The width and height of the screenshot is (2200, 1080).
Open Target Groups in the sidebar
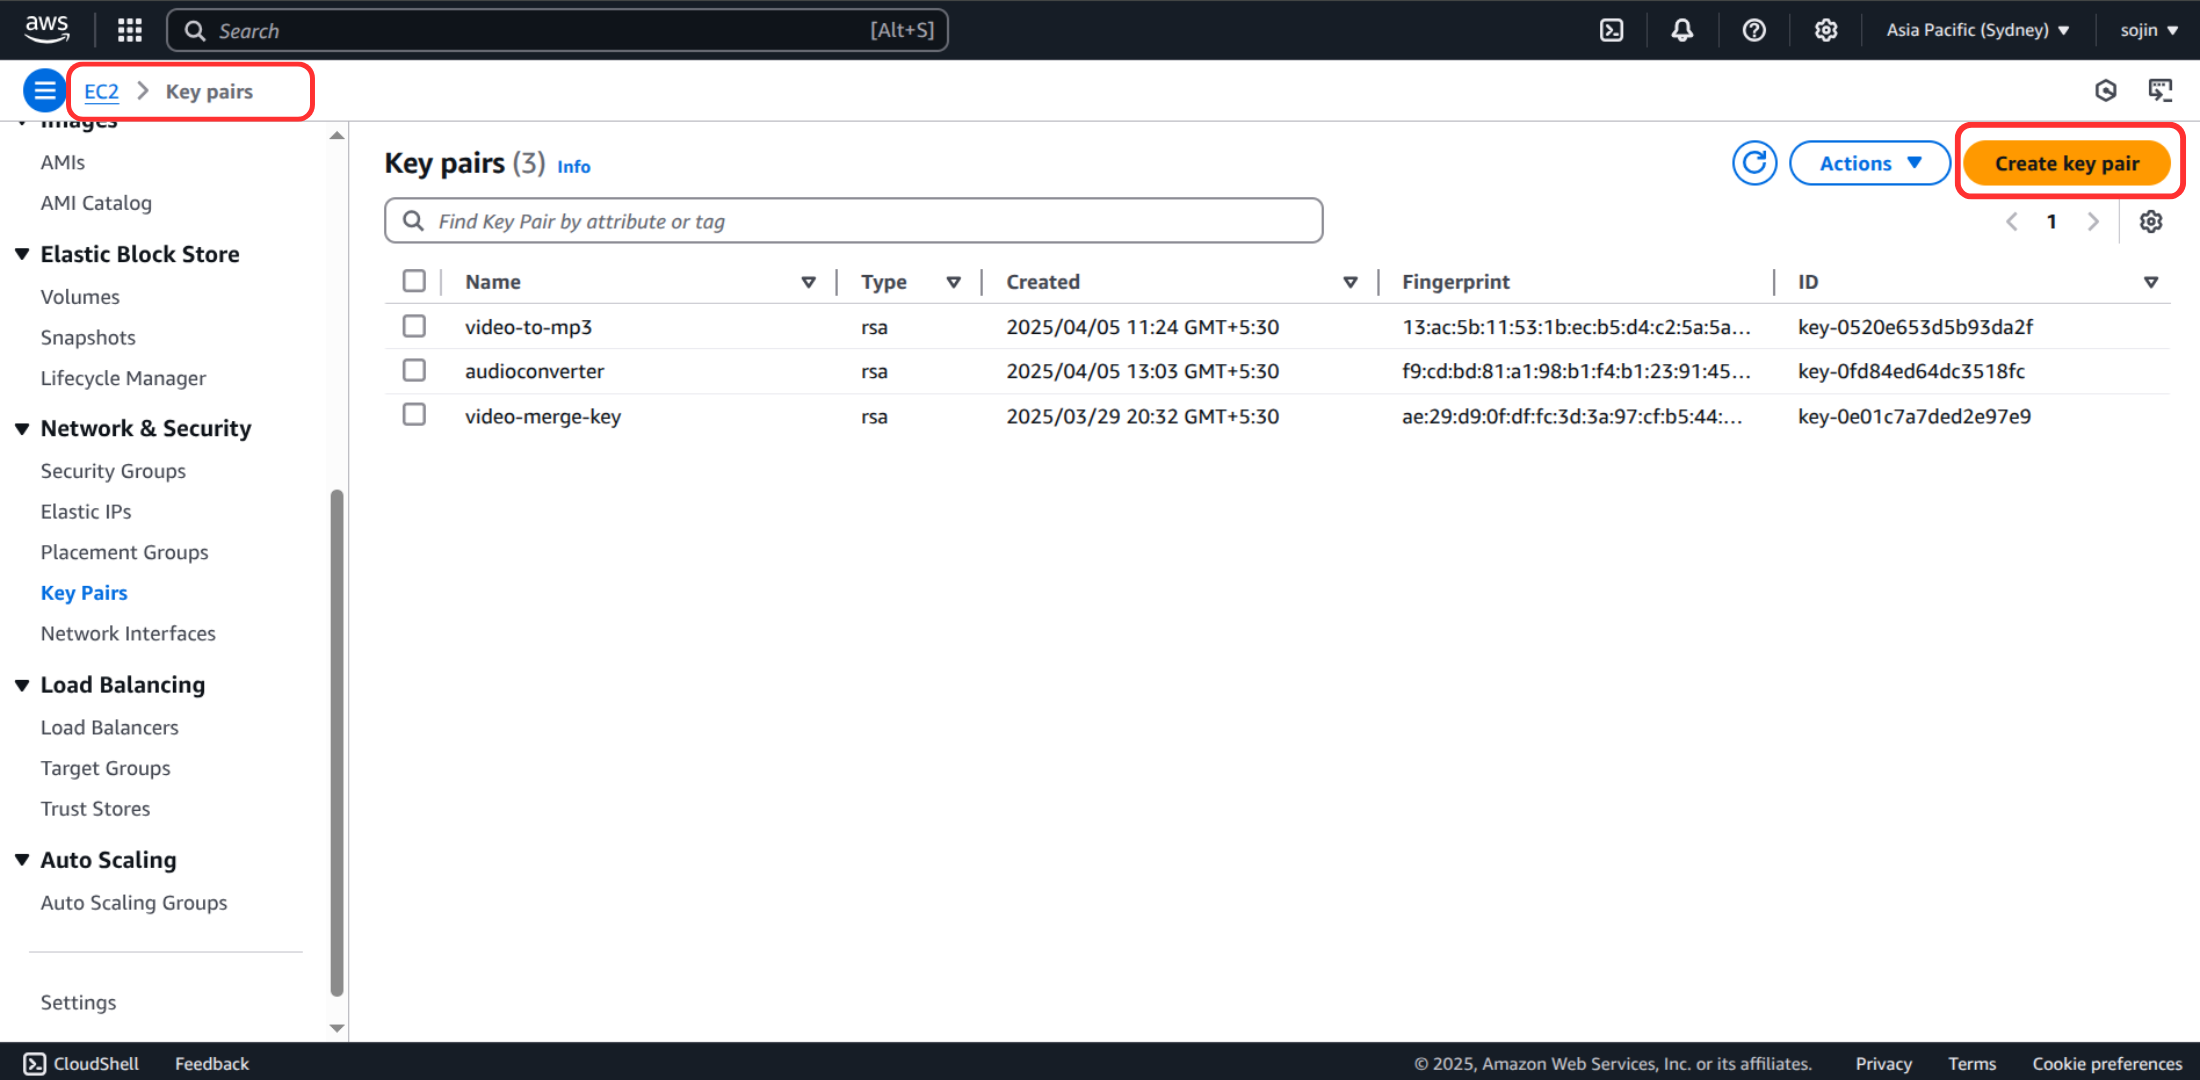point(105,768)
